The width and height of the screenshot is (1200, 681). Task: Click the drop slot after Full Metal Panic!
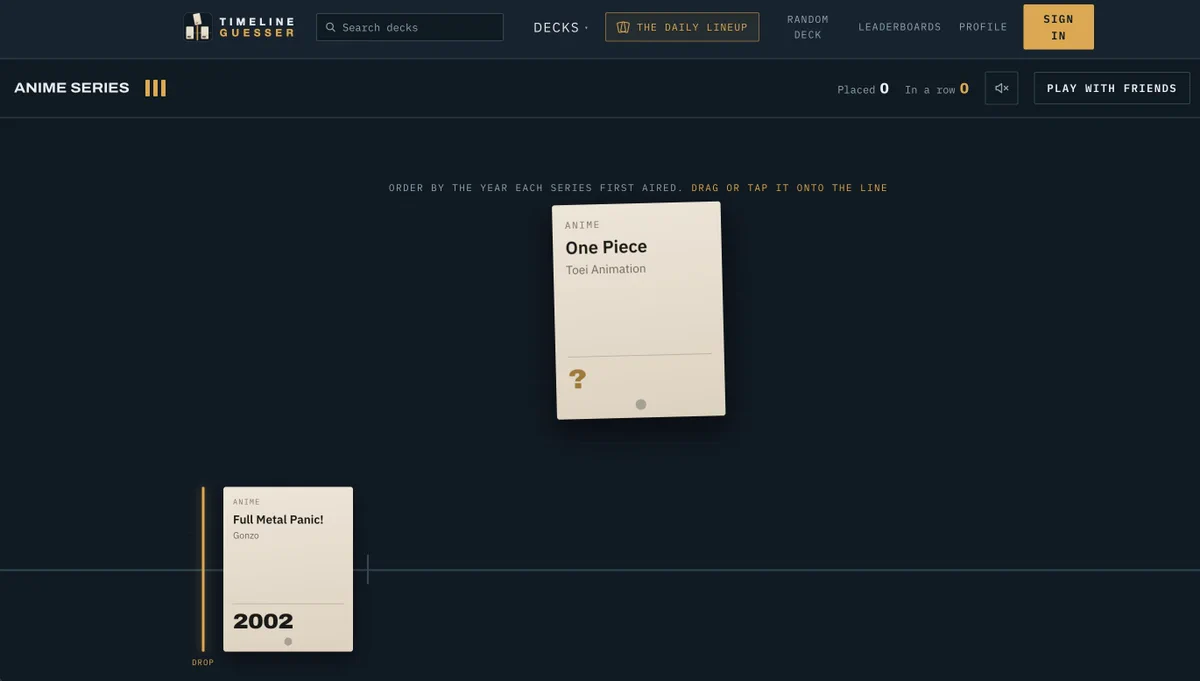368,569
